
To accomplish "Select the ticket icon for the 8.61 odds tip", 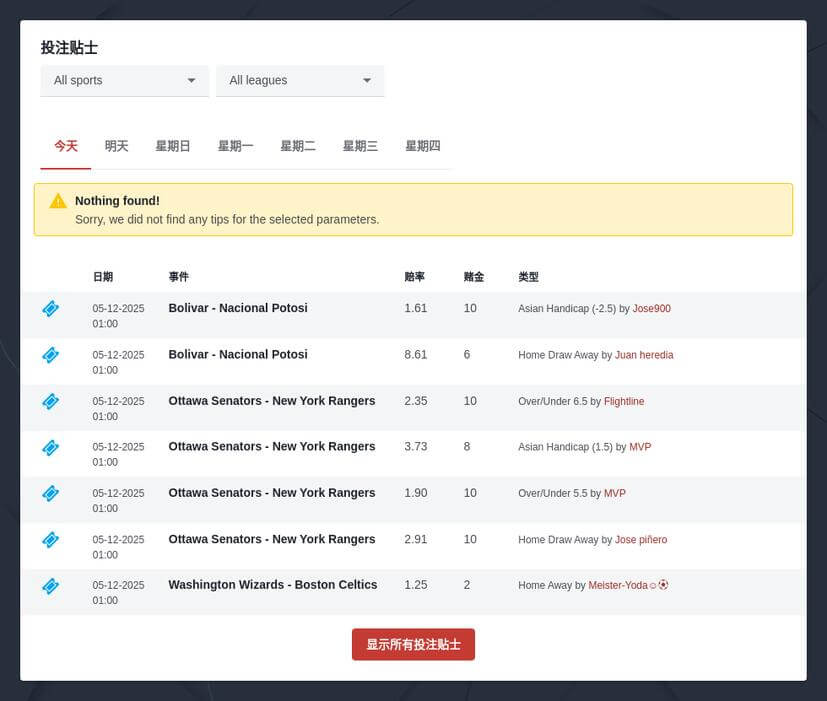I will point(50,355).
